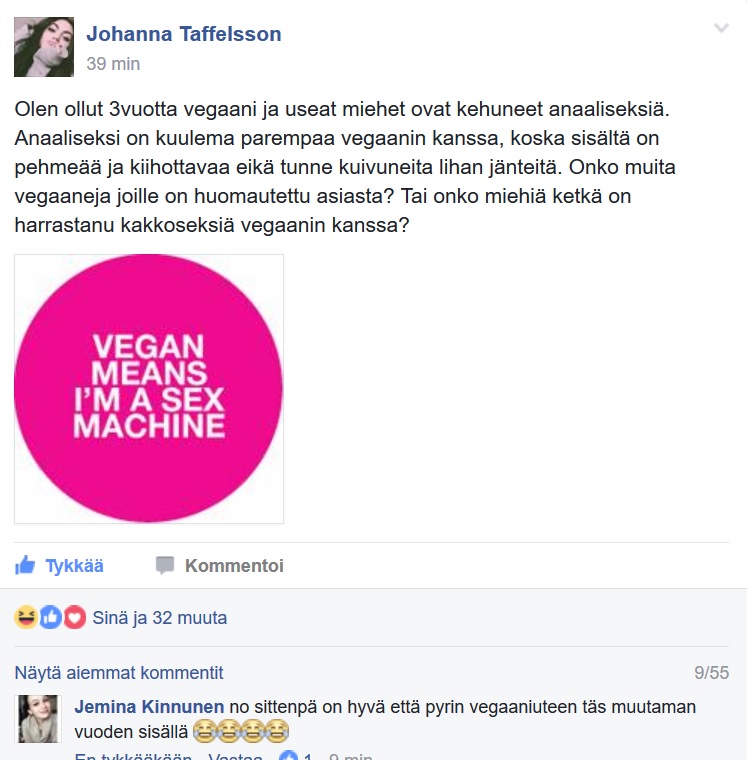Open Jemina Kinnunen's profile link
747x760 pixels.
point(149,707)
